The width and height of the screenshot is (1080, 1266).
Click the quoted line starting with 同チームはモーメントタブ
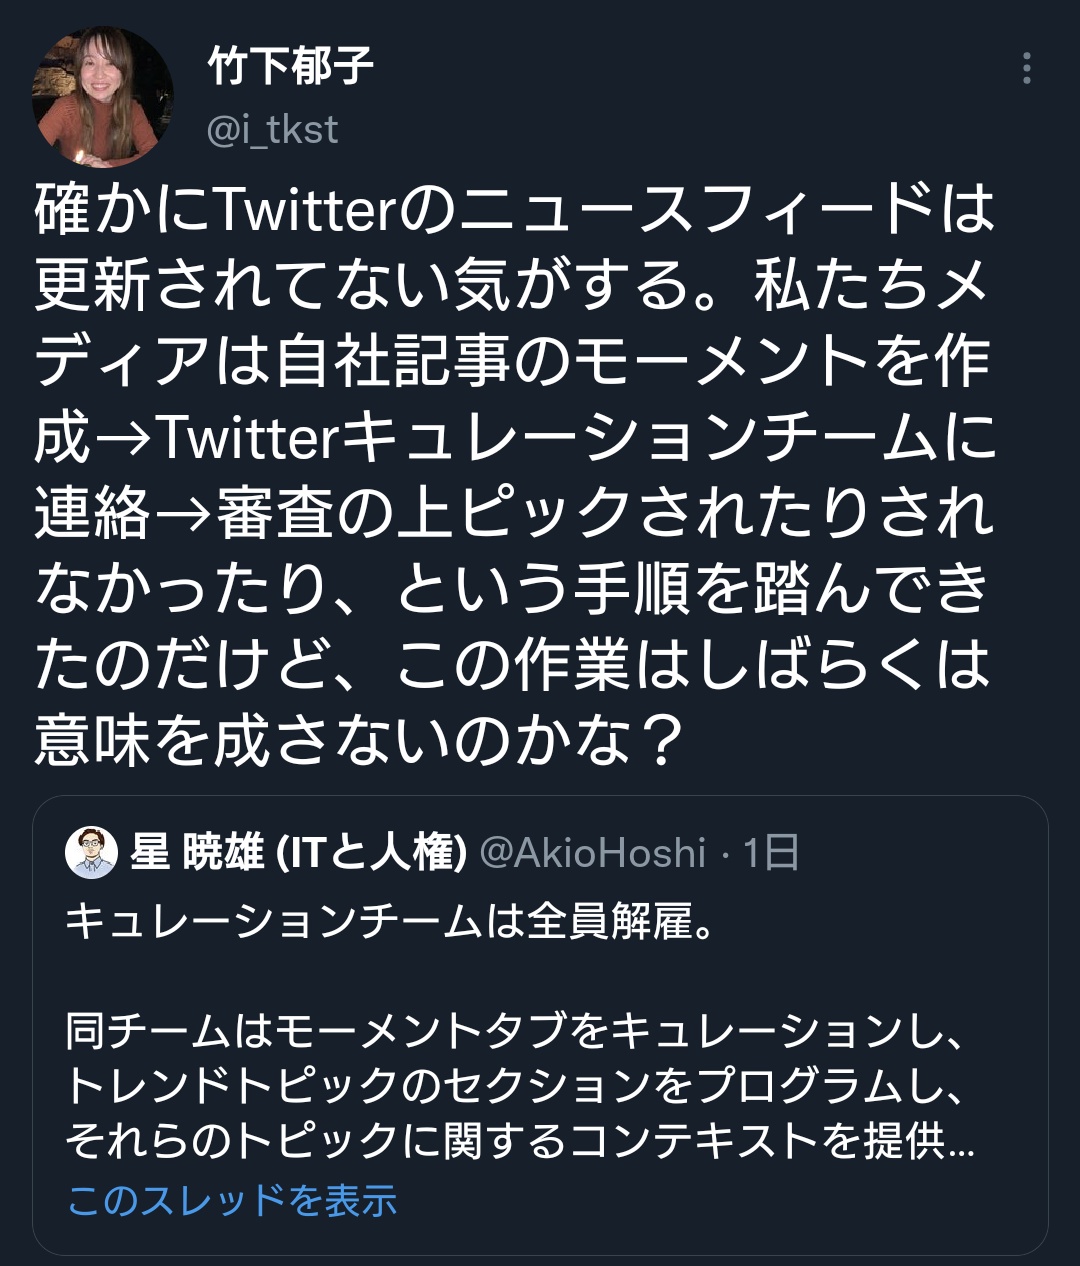[x=515, y=1031]
